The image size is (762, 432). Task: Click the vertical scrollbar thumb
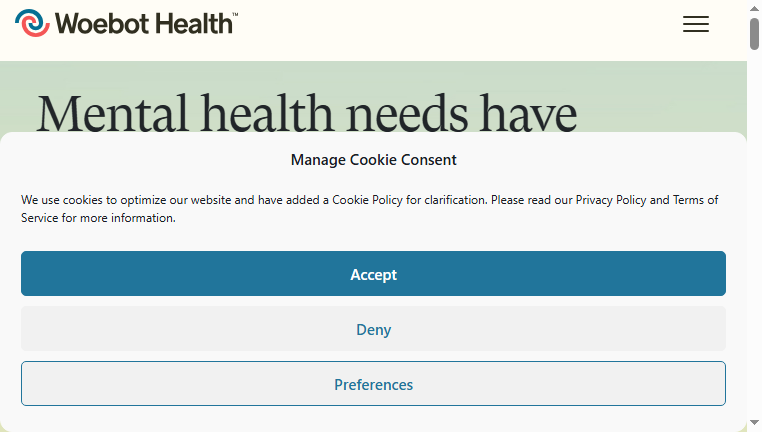click(x=754, y=34)
